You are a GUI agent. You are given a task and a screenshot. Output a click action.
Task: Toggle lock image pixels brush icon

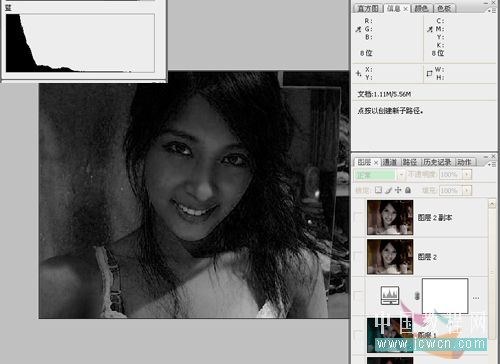point(388,190)
